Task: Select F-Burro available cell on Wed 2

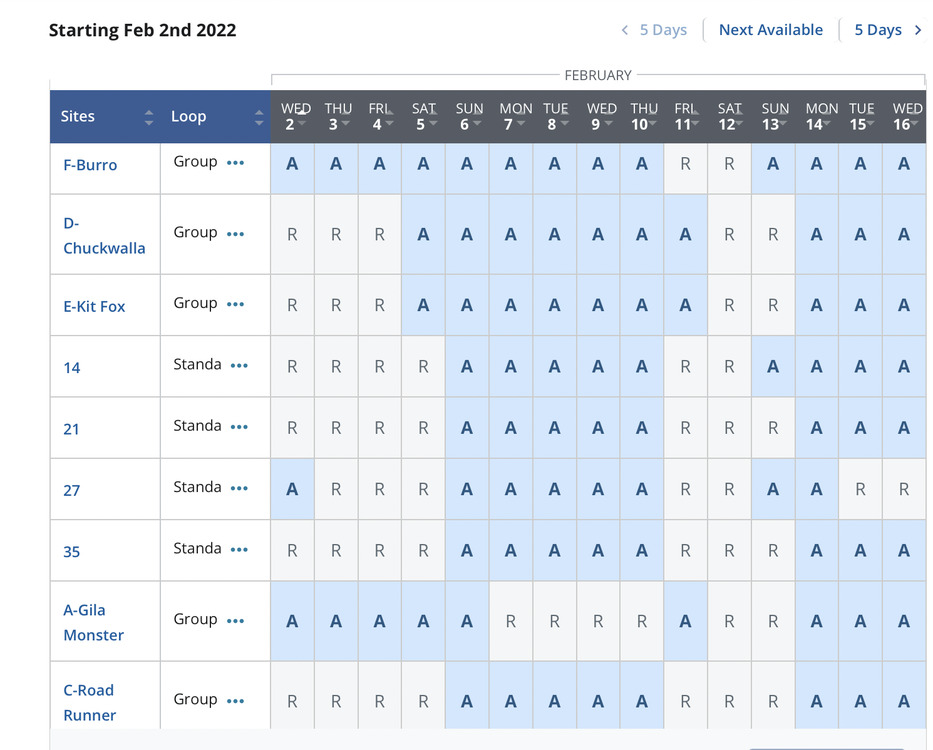Action: pos(292,164)
